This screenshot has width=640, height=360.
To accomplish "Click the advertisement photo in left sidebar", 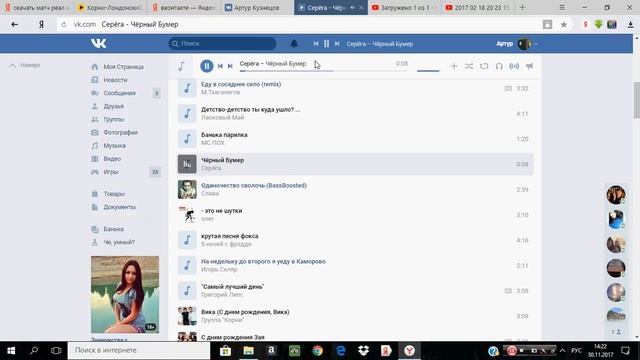I will [125, 294].
